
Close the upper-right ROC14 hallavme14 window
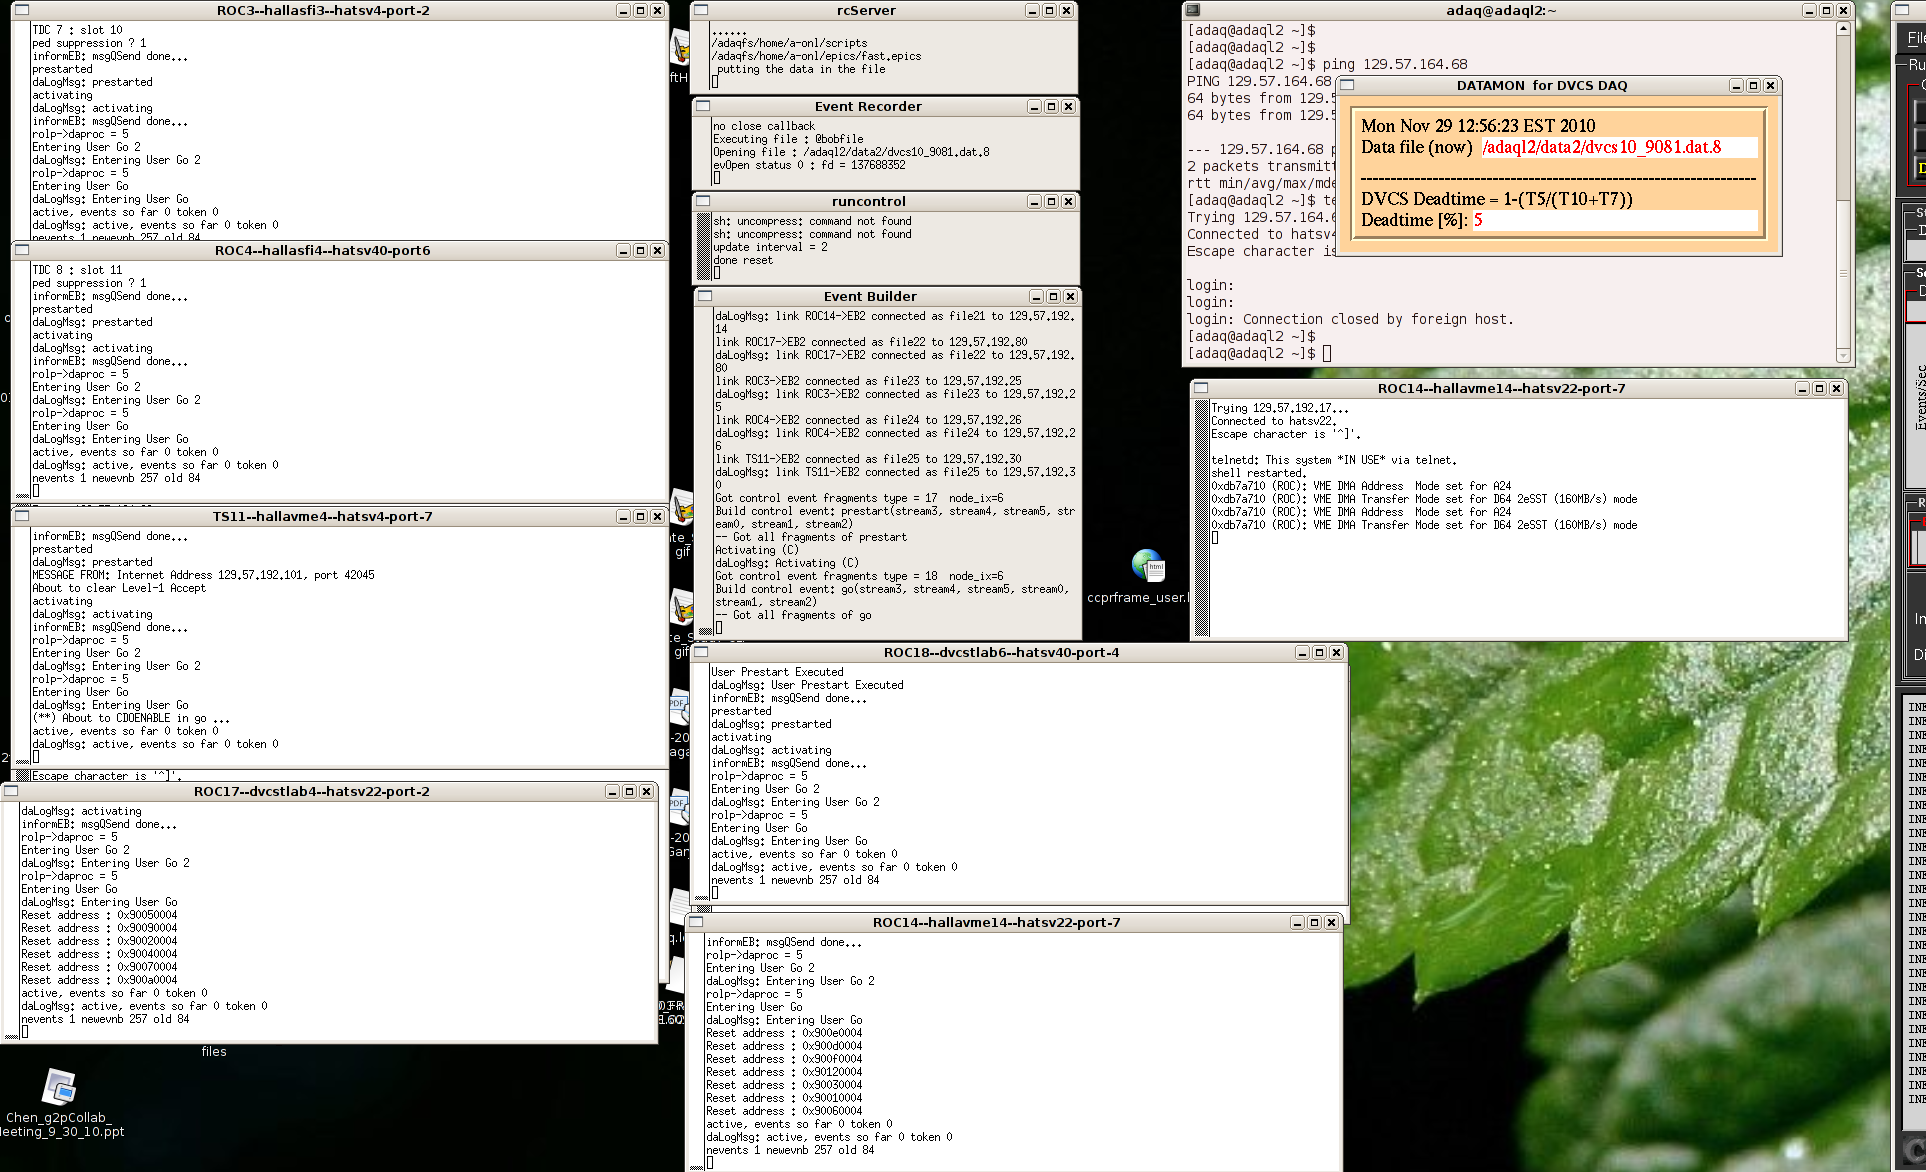coord(1836,388)
